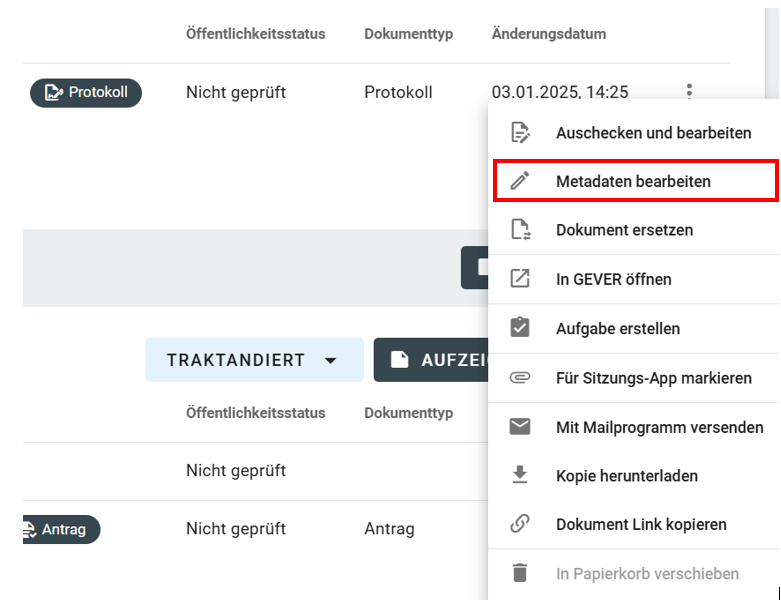Click the replace document icon
This screenshot has width=781, height=600.
[520, 230]
